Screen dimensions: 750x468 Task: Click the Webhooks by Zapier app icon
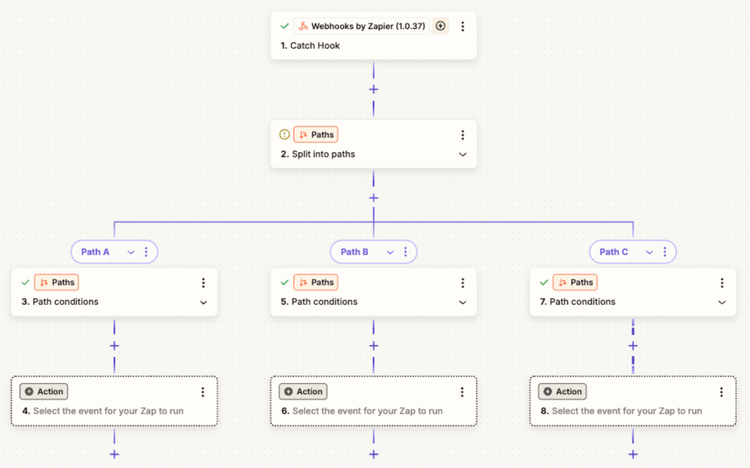point(303,26)
